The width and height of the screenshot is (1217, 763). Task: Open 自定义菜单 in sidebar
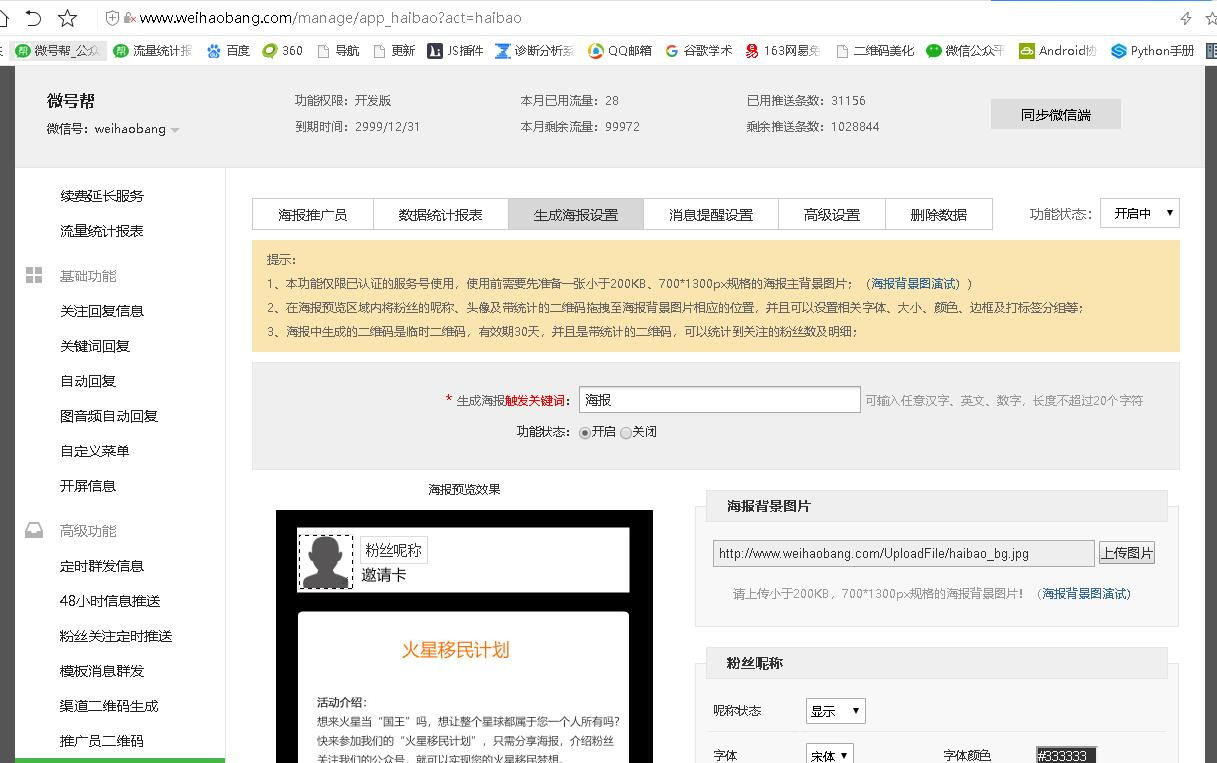(x=94, y=451)
